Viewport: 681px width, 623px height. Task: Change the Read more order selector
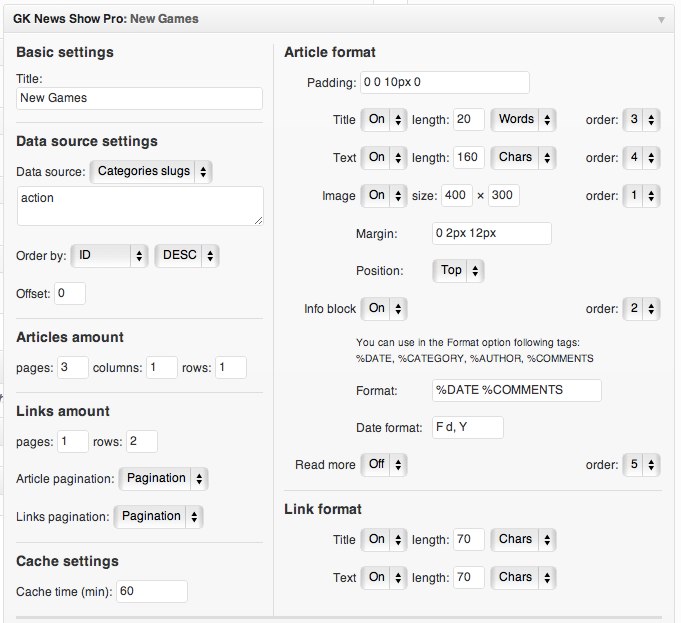click(641, 465)
